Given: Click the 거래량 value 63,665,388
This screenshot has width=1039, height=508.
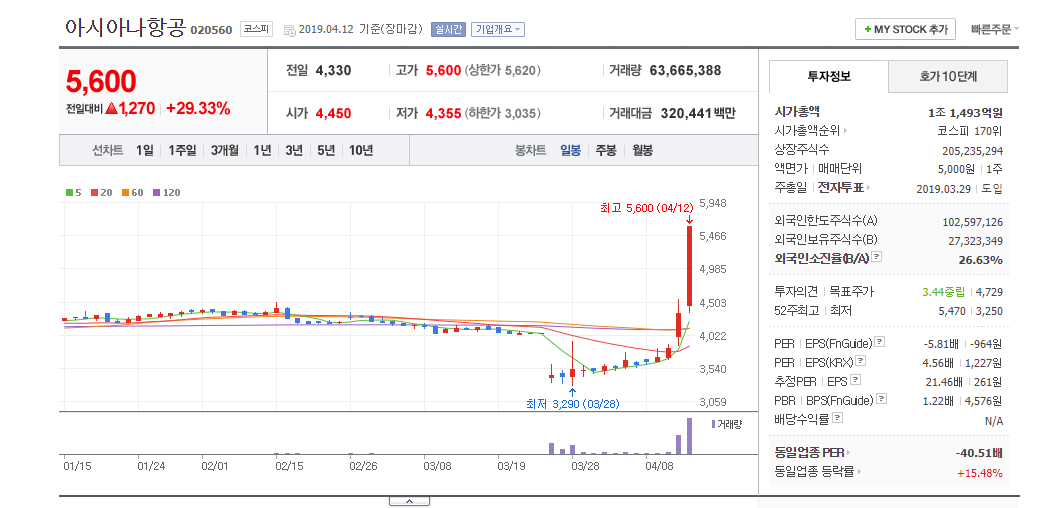Looking at the screenshot, I should [x=685, y=70].
